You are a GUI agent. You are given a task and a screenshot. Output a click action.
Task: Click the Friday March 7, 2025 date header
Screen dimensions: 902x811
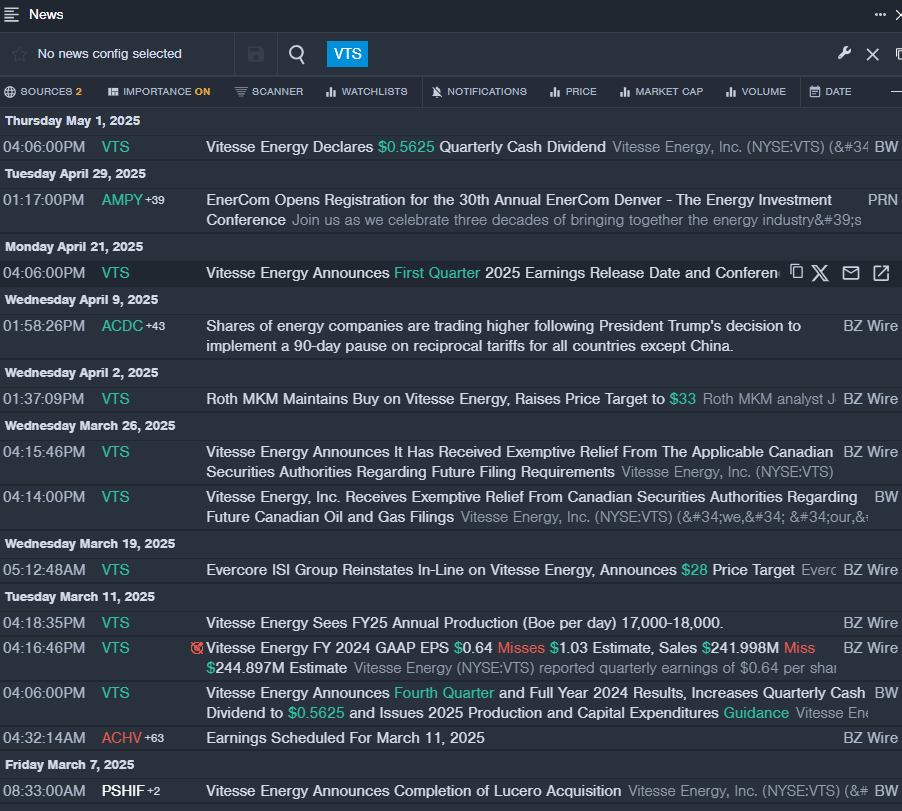coord(70,764)
